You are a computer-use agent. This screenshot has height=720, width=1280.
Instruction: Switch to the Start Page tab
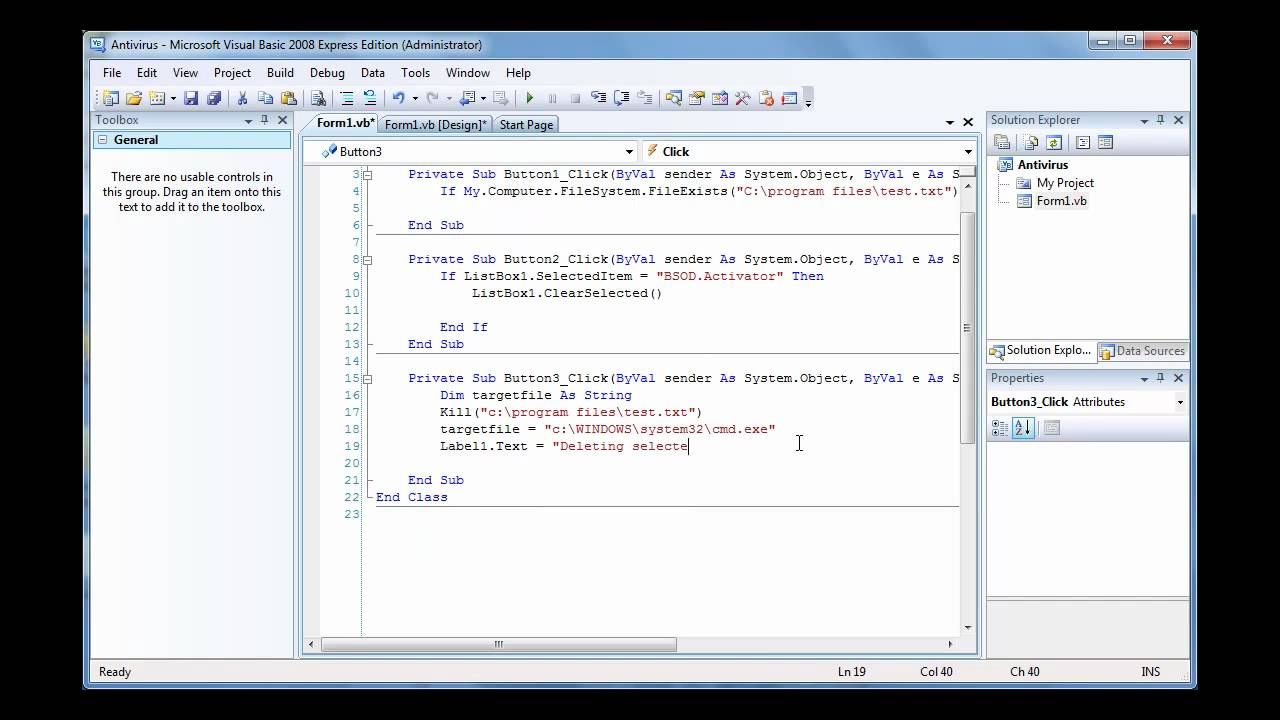pyautogui.click(x=526, y=125)
